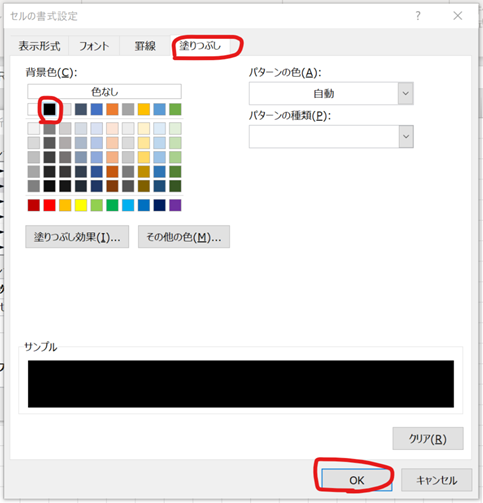The width and height of the screenshot is (483, 503).
Task: Choose the yellow standard color swatch
Action: (x=81, y=205)
